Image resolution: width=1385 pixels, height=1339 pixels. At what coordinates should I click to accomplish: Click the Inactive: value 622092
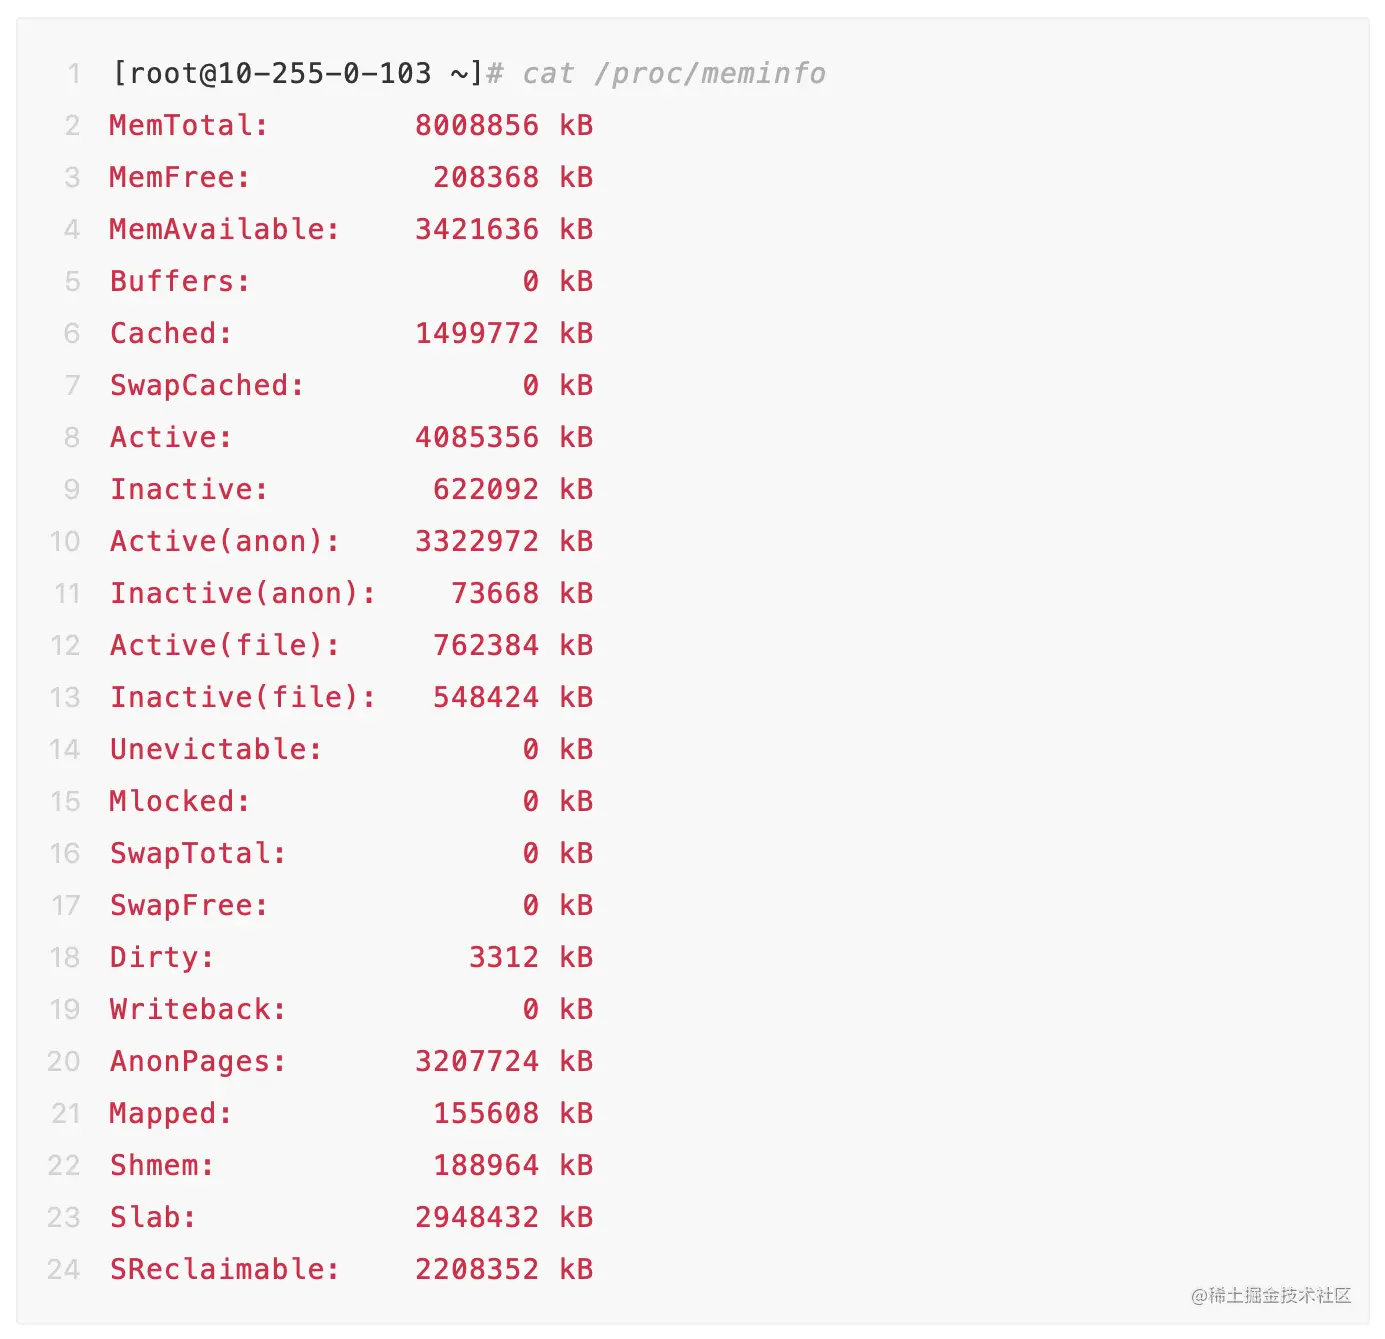486,490
